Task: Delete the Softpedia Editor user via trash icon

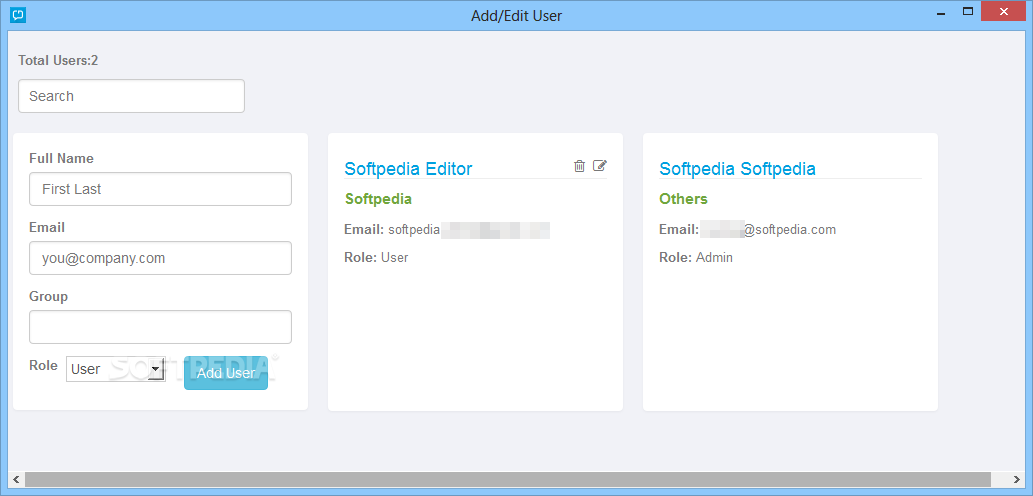Action: click(x=579, y=166)
